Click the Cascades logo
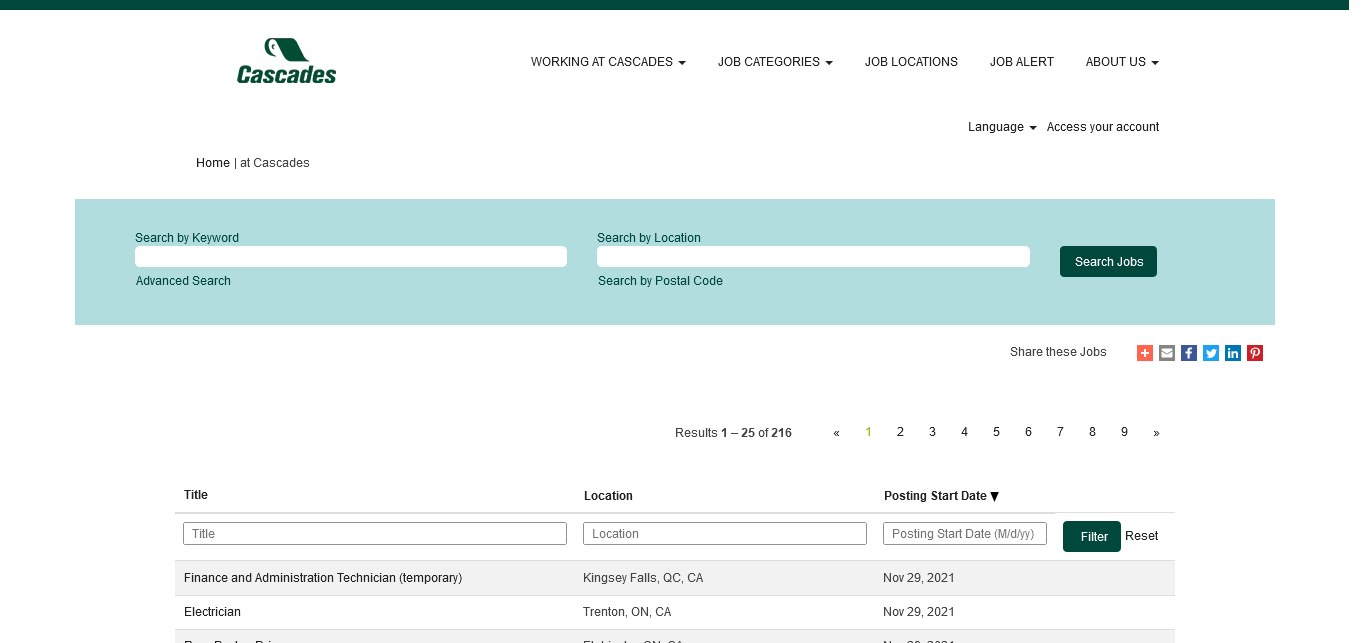This screenshot has height=643, width=1366. click(x=286, y=61)
